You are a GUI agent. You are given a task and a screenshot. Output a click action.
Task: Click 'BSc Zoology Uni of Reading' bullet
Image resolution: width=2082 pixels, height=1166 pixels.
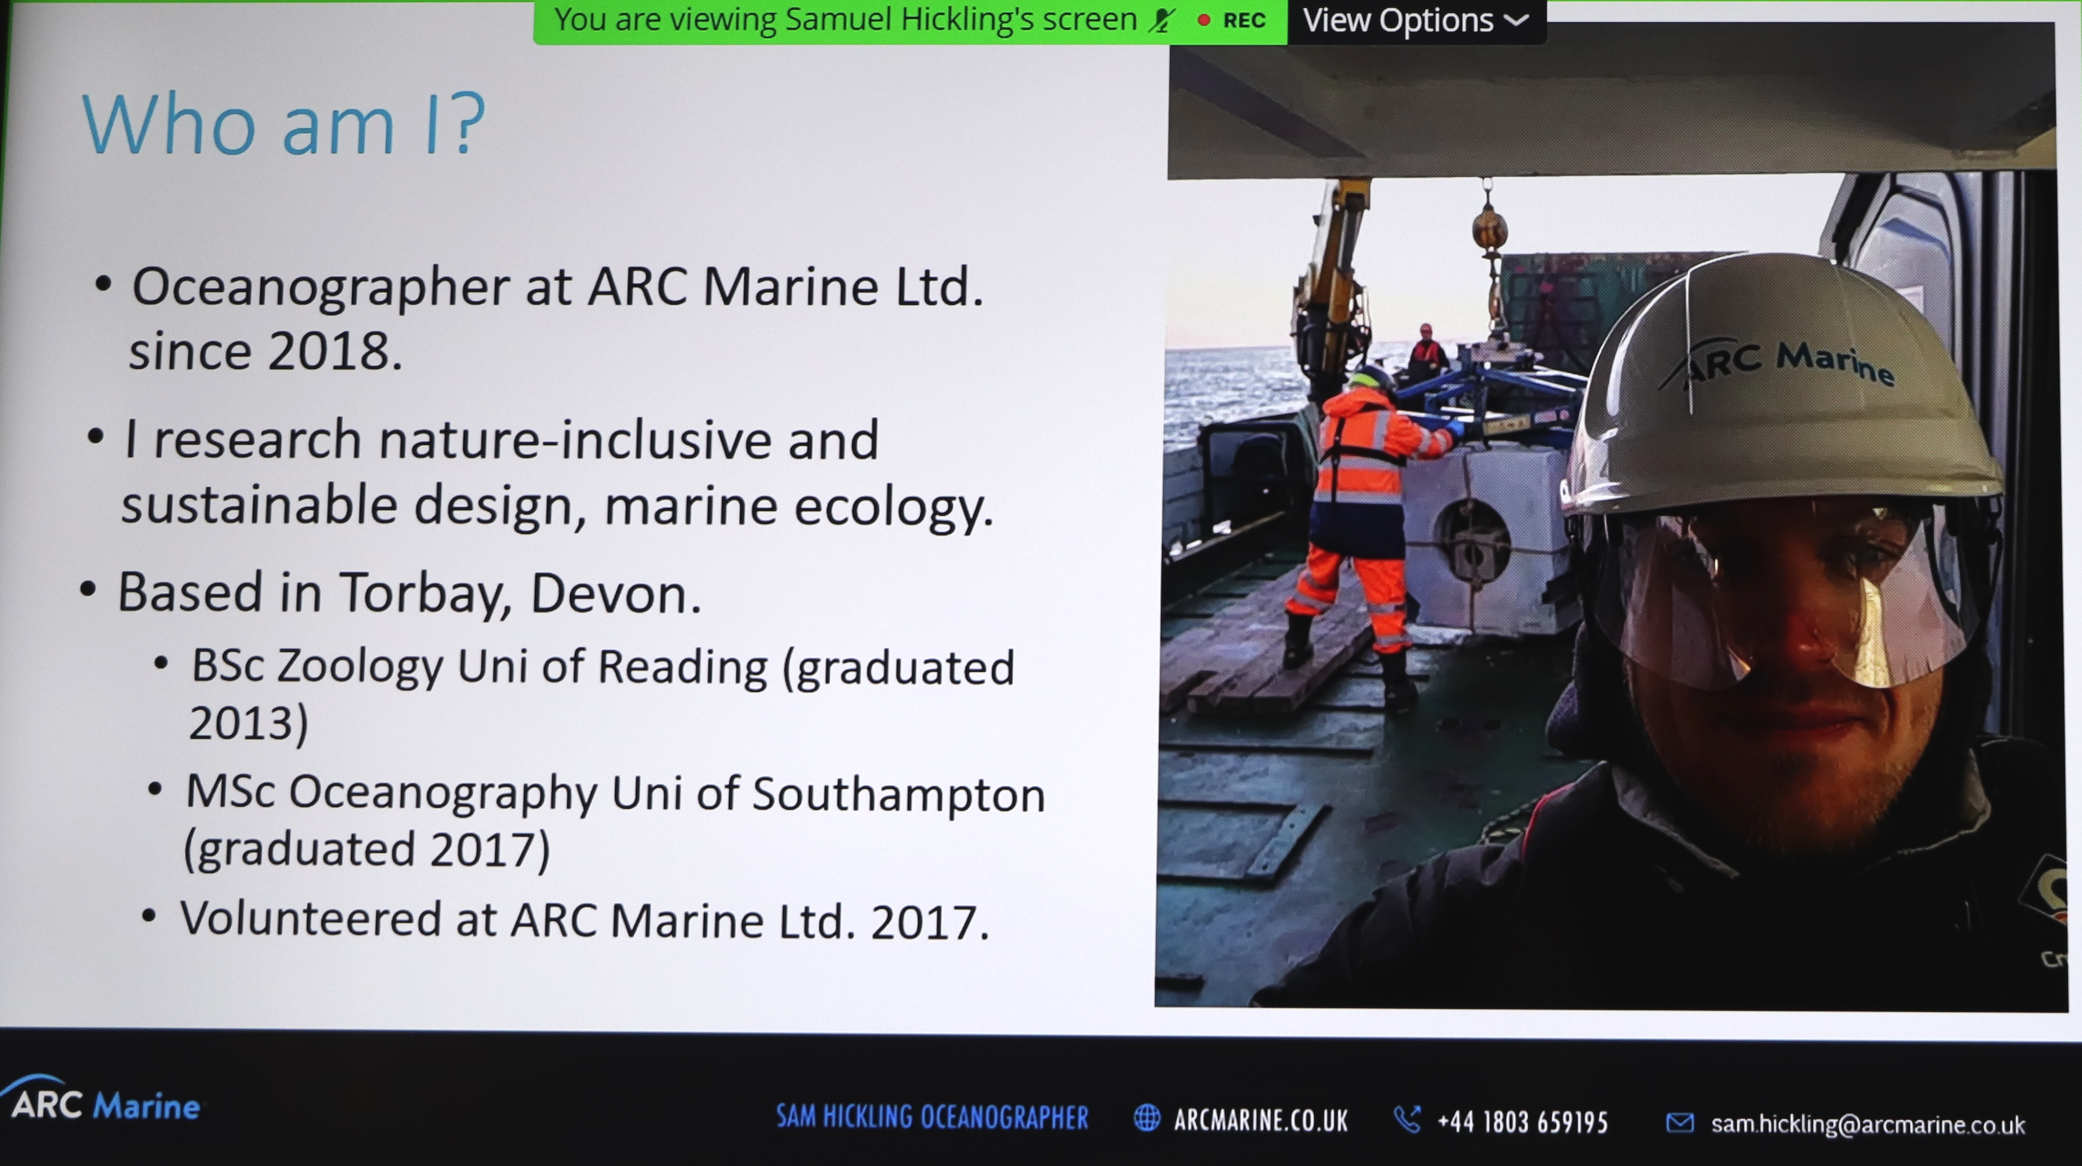479,666
